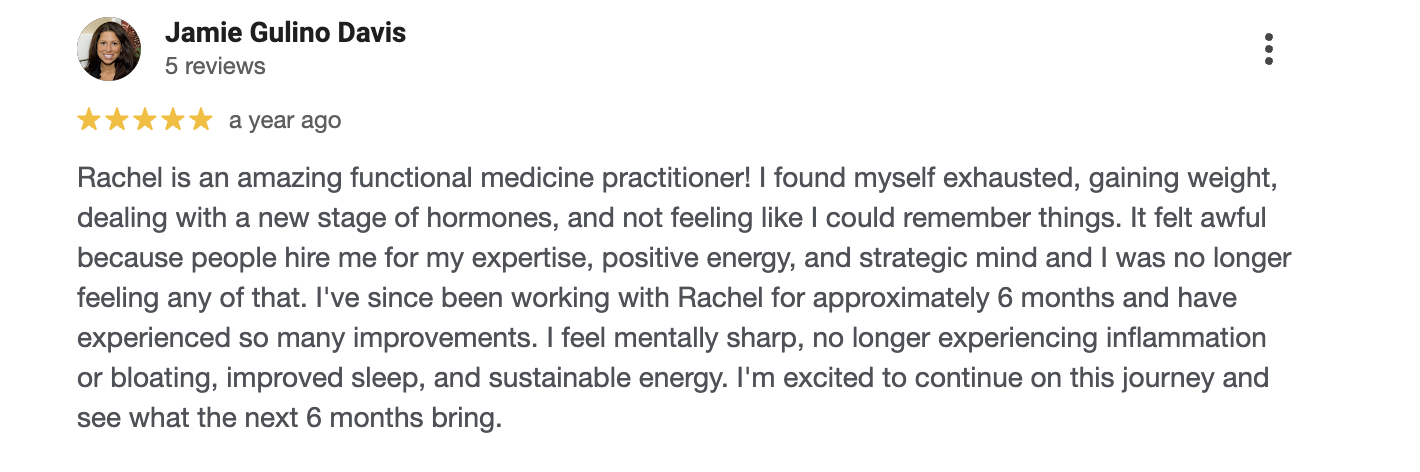Click the '5 reviews' count under the name
The height and width of the screenshot is (472, 1420).
click(x=215, y=66)
